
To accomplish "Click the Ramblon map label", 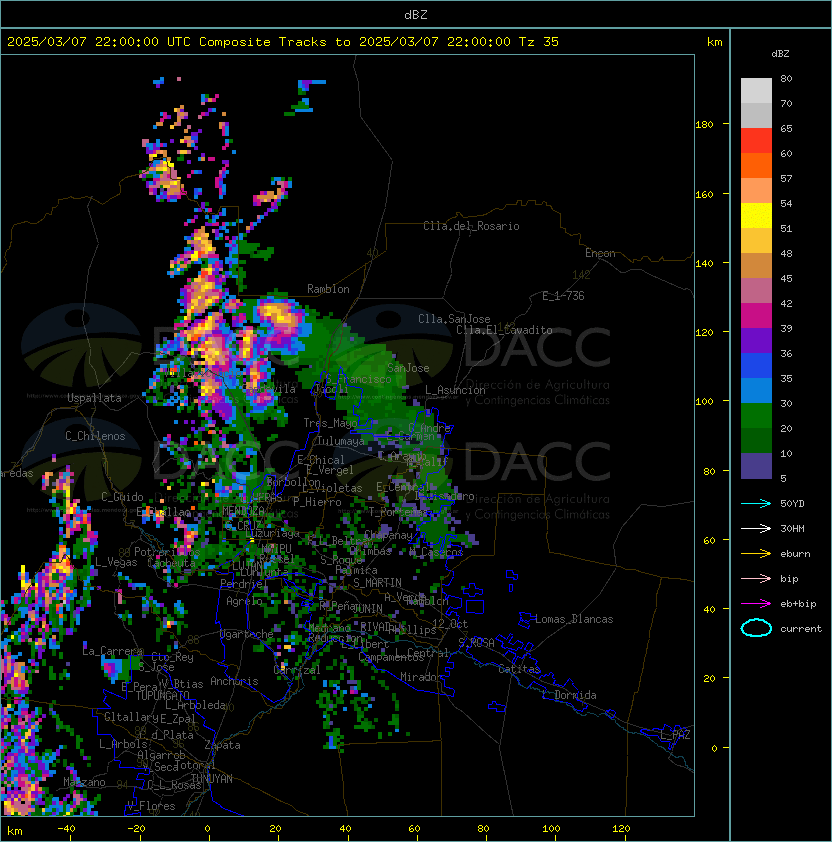I will tap(328, 289).
